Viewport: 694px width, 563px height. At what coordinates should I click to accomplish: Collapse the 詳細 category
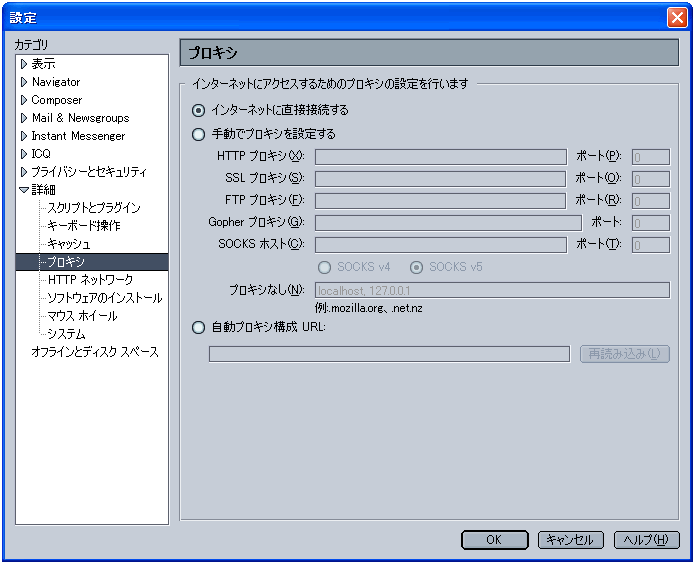(x=24, y=190)
